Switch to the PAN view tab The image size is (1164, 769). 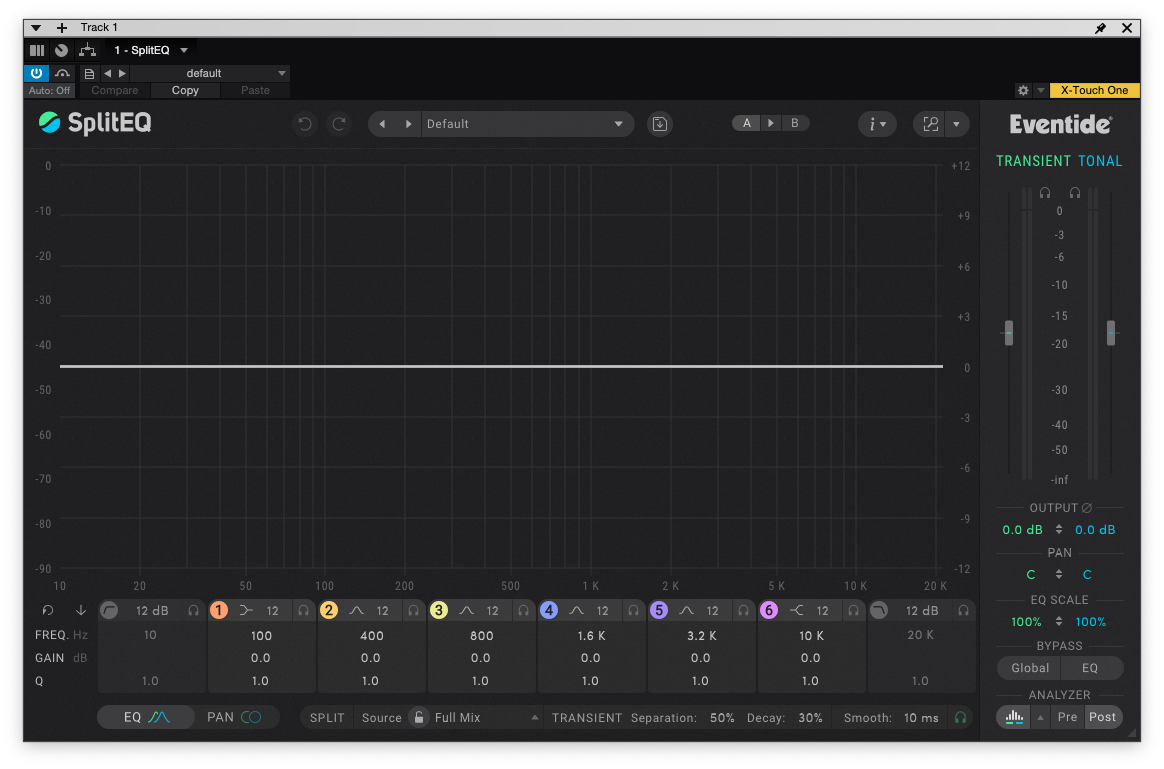pyautogui.click(x=234, y=717)
